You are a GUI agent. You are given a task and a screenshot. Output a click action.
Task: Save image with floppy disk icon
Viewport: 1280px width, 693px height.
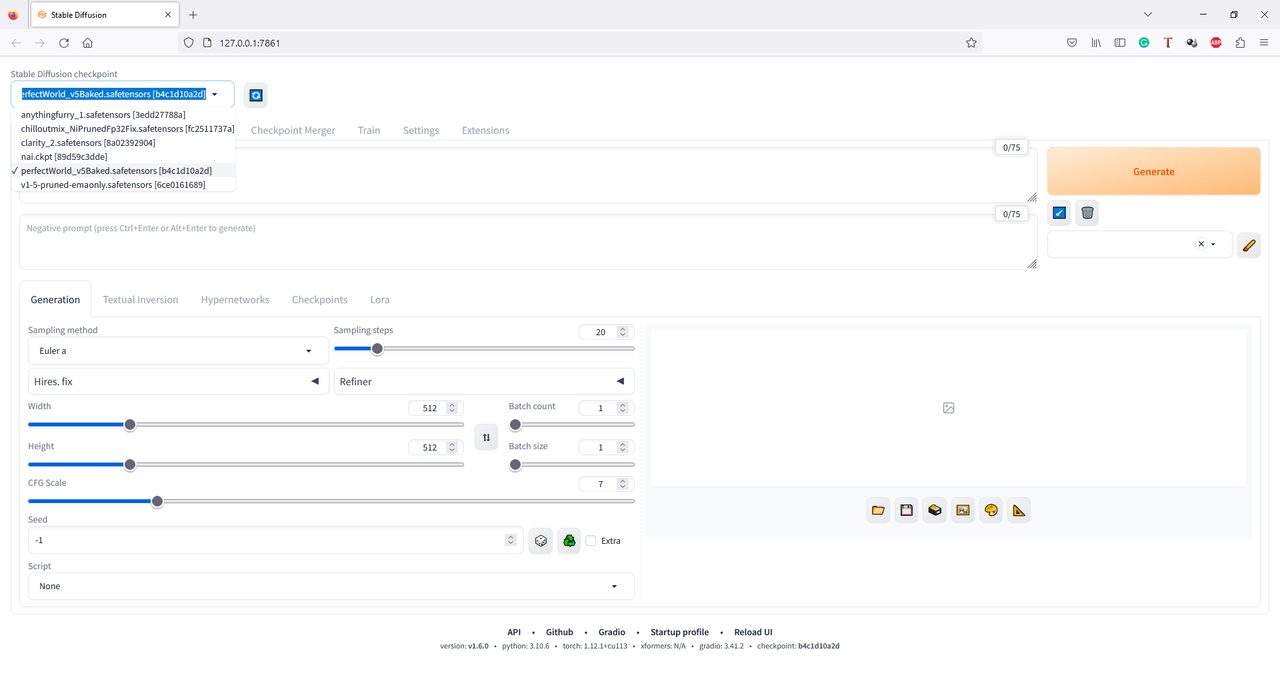906,510
